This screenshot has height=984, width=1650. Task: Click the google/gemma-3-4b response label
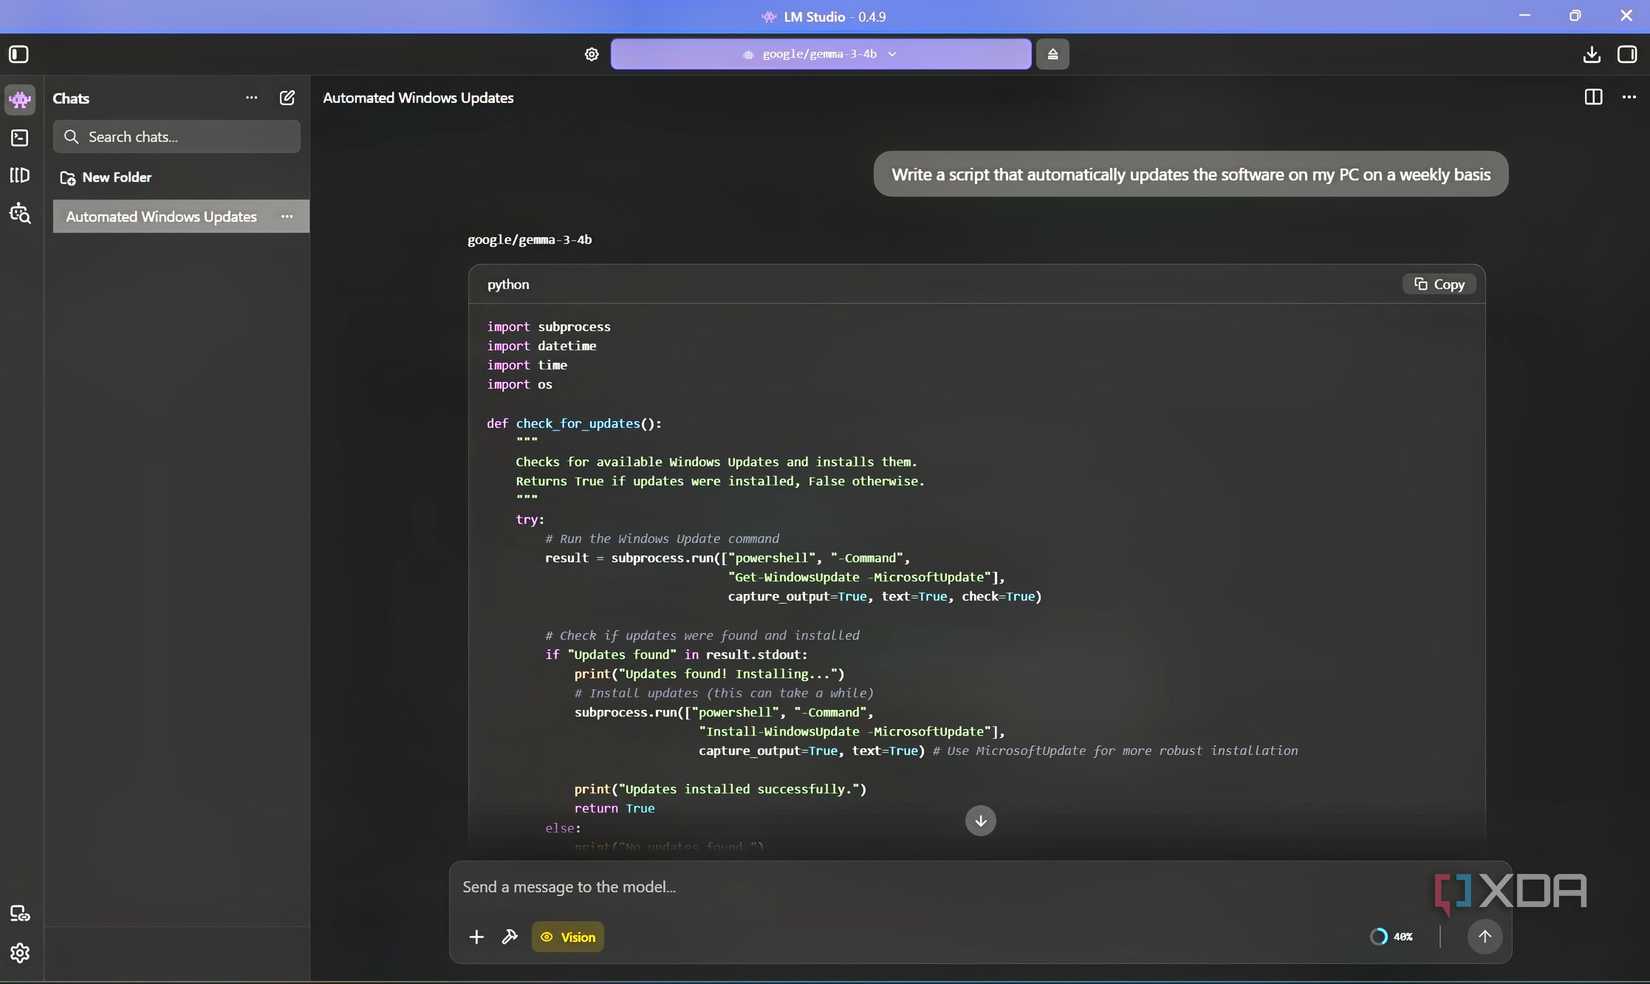(x=530, y=240)
